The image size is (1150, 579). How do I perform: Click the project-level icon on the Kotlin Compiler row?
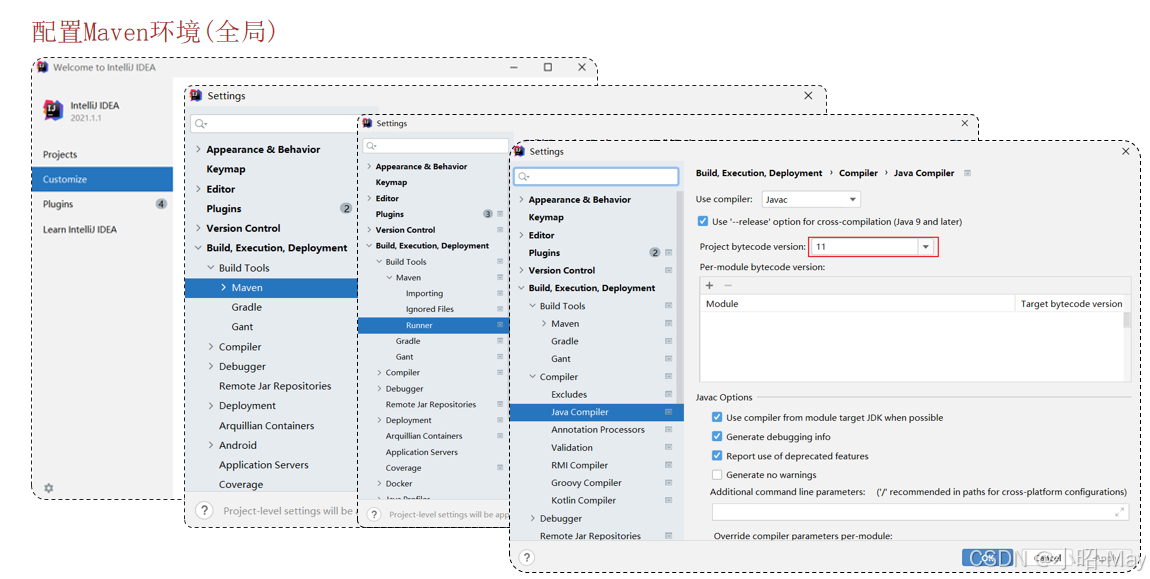(668, 500)
